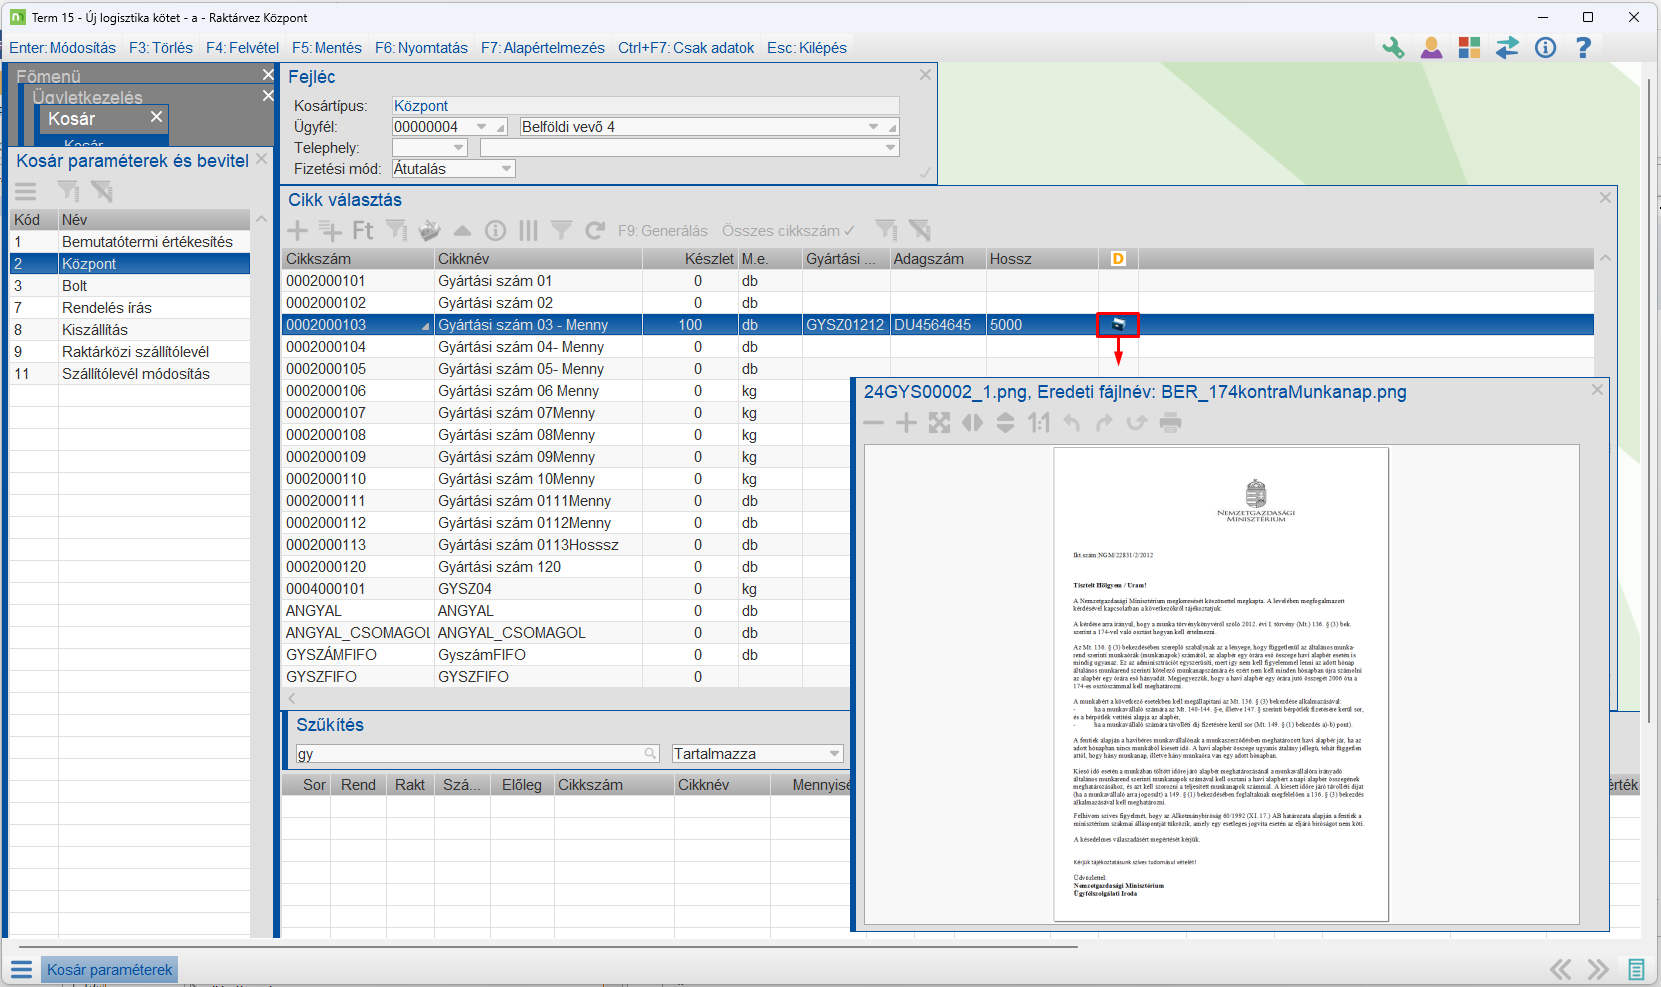Open the Ügyfél name dropdown arrow
Viewport: 1661px width, 987px height.
(874, 127)
